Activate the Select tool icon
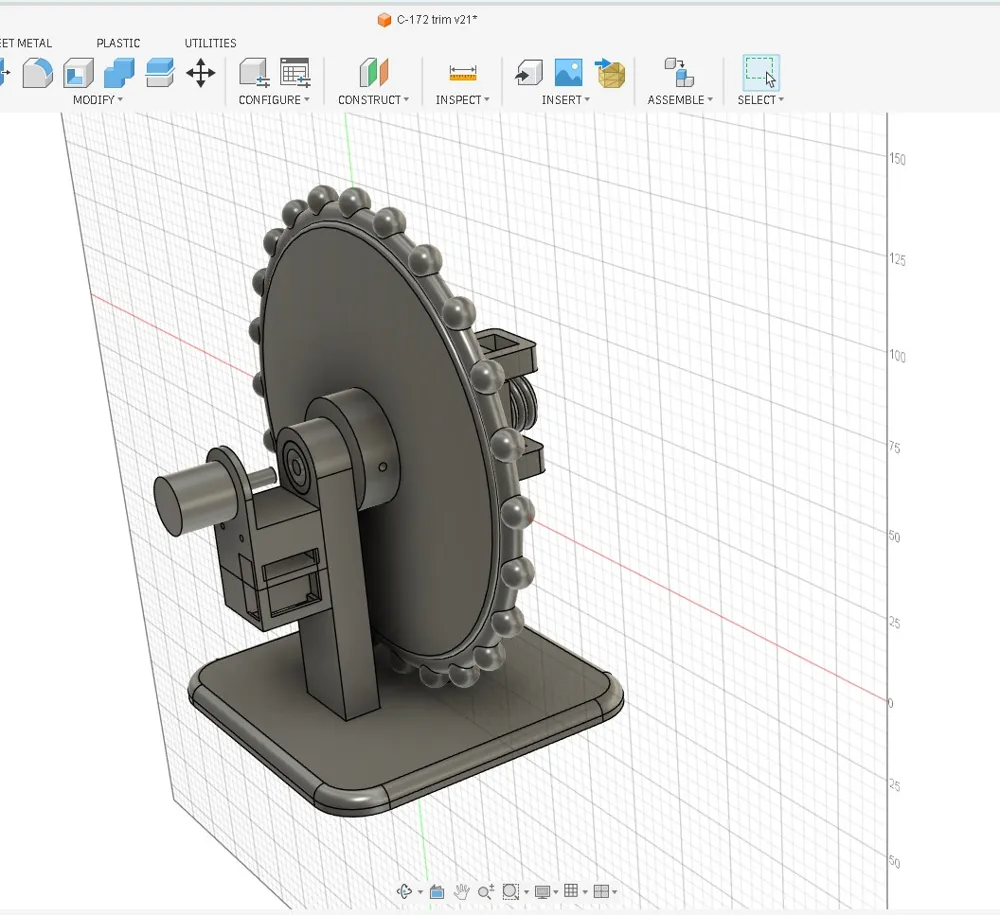1000x915 pixels. 761,73
